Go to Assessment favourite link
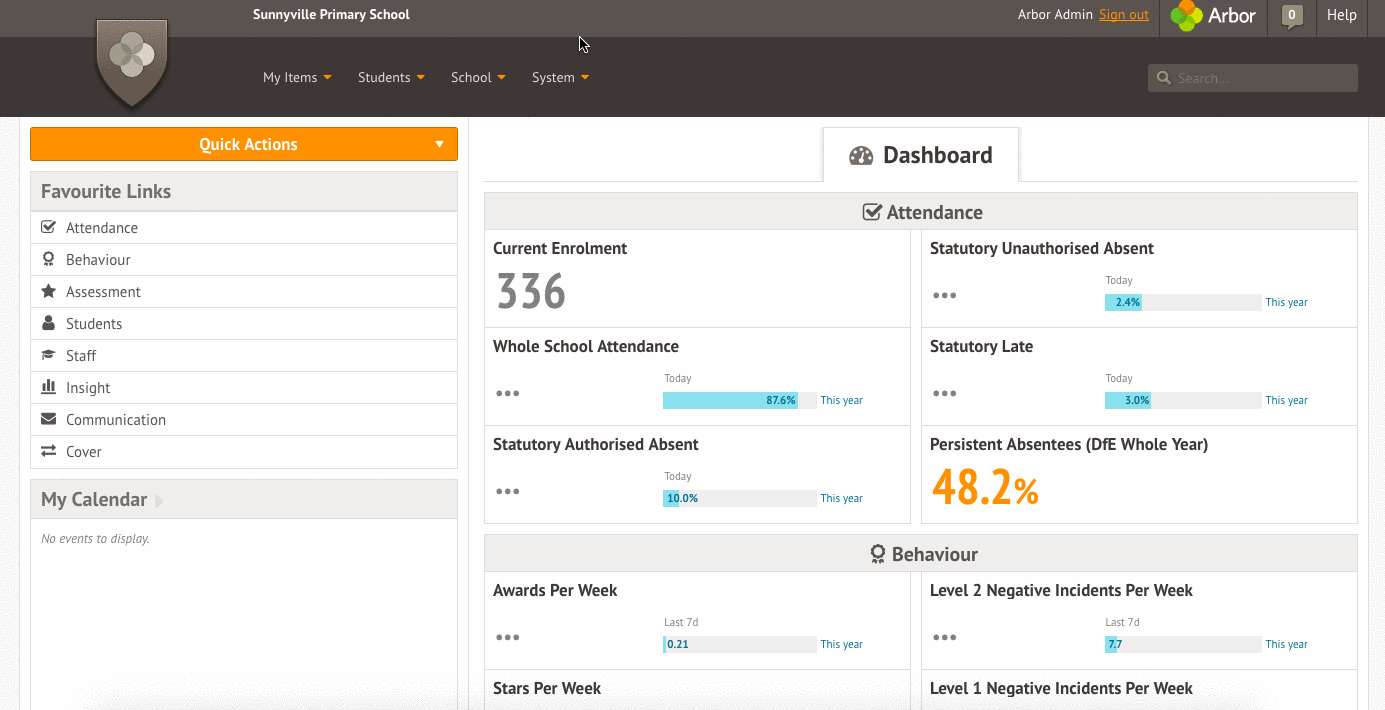Viewport: 1385px width, 710px height. pos(244,291)
